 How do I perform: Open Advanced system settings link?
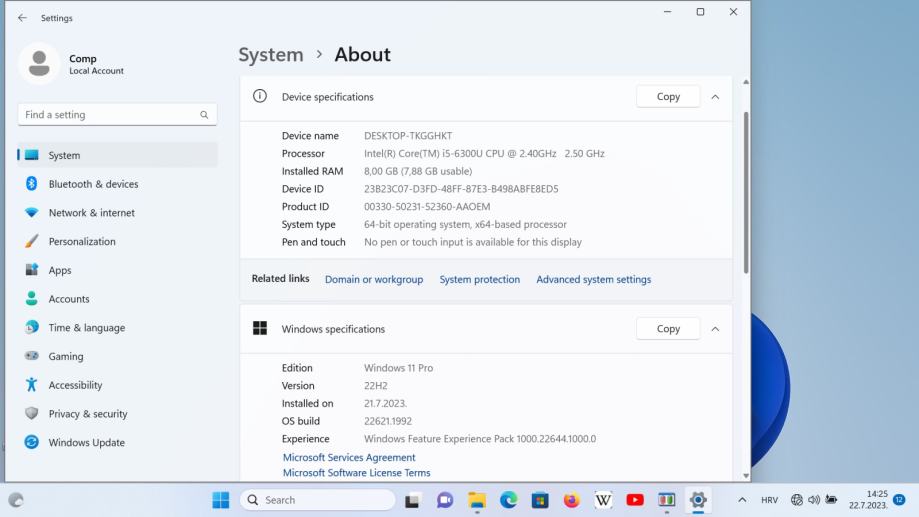point(593,280)
